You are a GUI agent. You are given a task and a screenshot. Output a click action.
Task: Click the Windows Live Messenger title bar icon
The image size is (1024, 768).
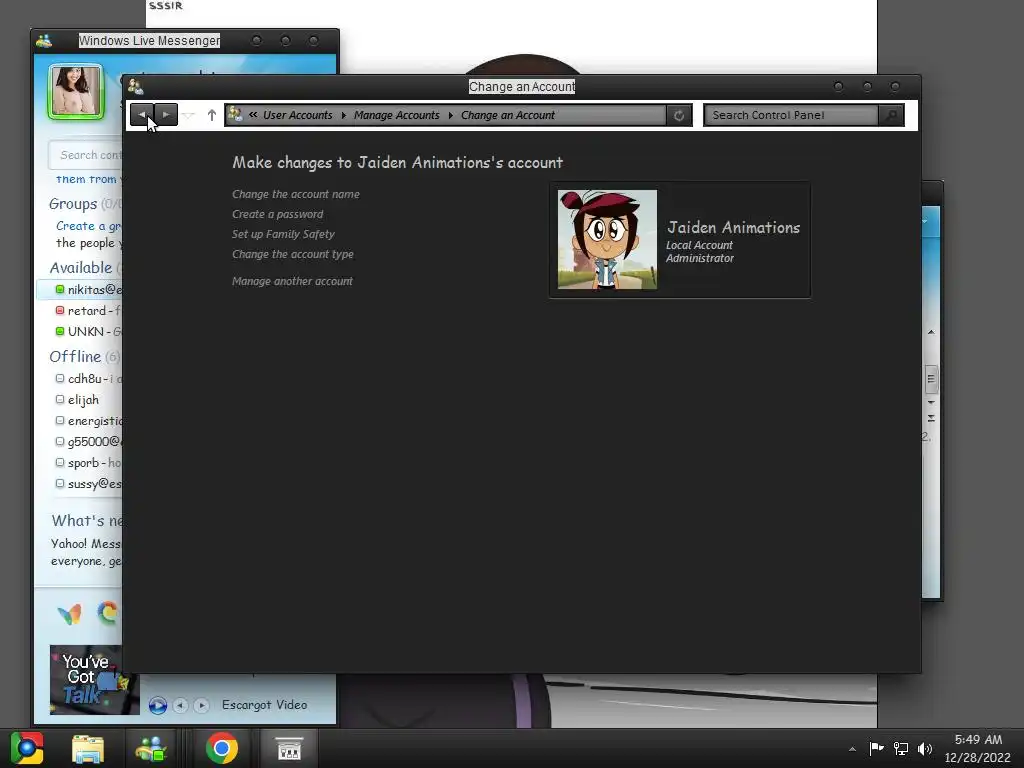click(44, 40)
